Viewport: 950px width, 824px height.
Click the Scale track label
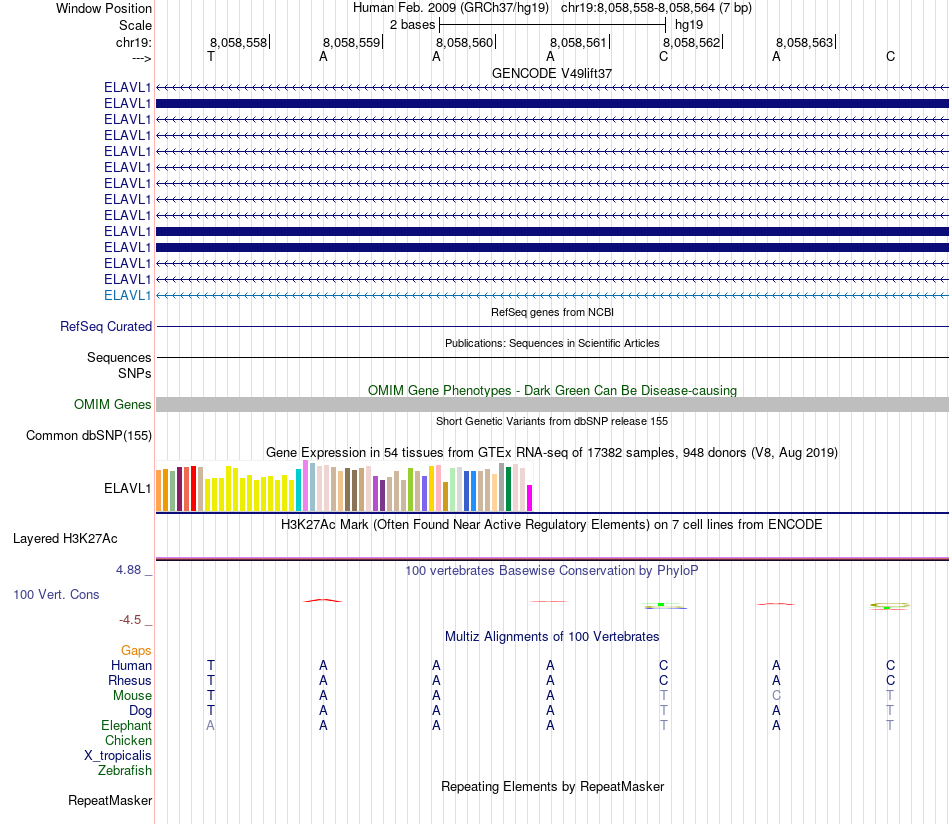(x=135, y=25)
